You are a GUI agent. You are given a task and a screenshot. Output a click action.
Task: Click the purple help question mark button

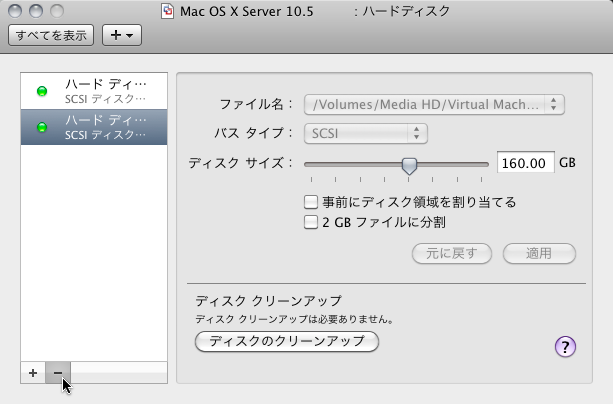565,346
